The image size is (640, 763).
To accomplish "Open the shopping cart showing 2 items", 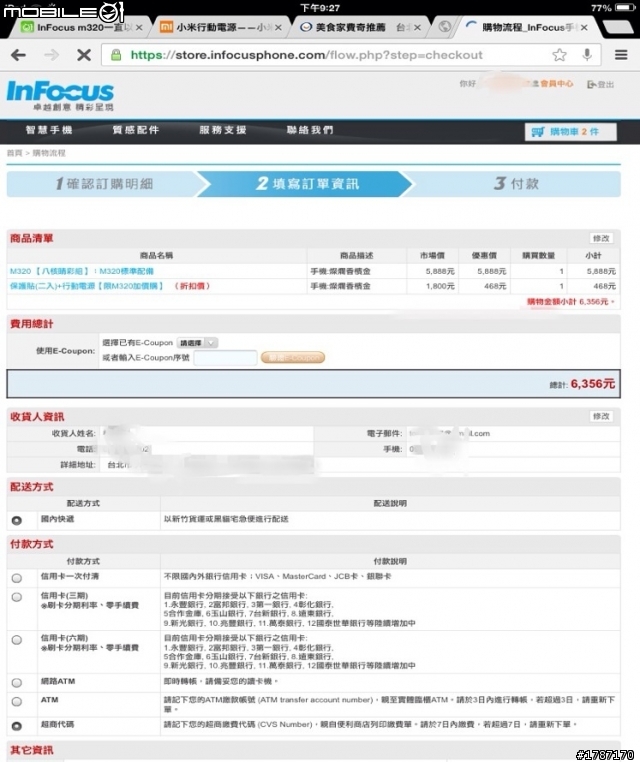I will 570,132.
